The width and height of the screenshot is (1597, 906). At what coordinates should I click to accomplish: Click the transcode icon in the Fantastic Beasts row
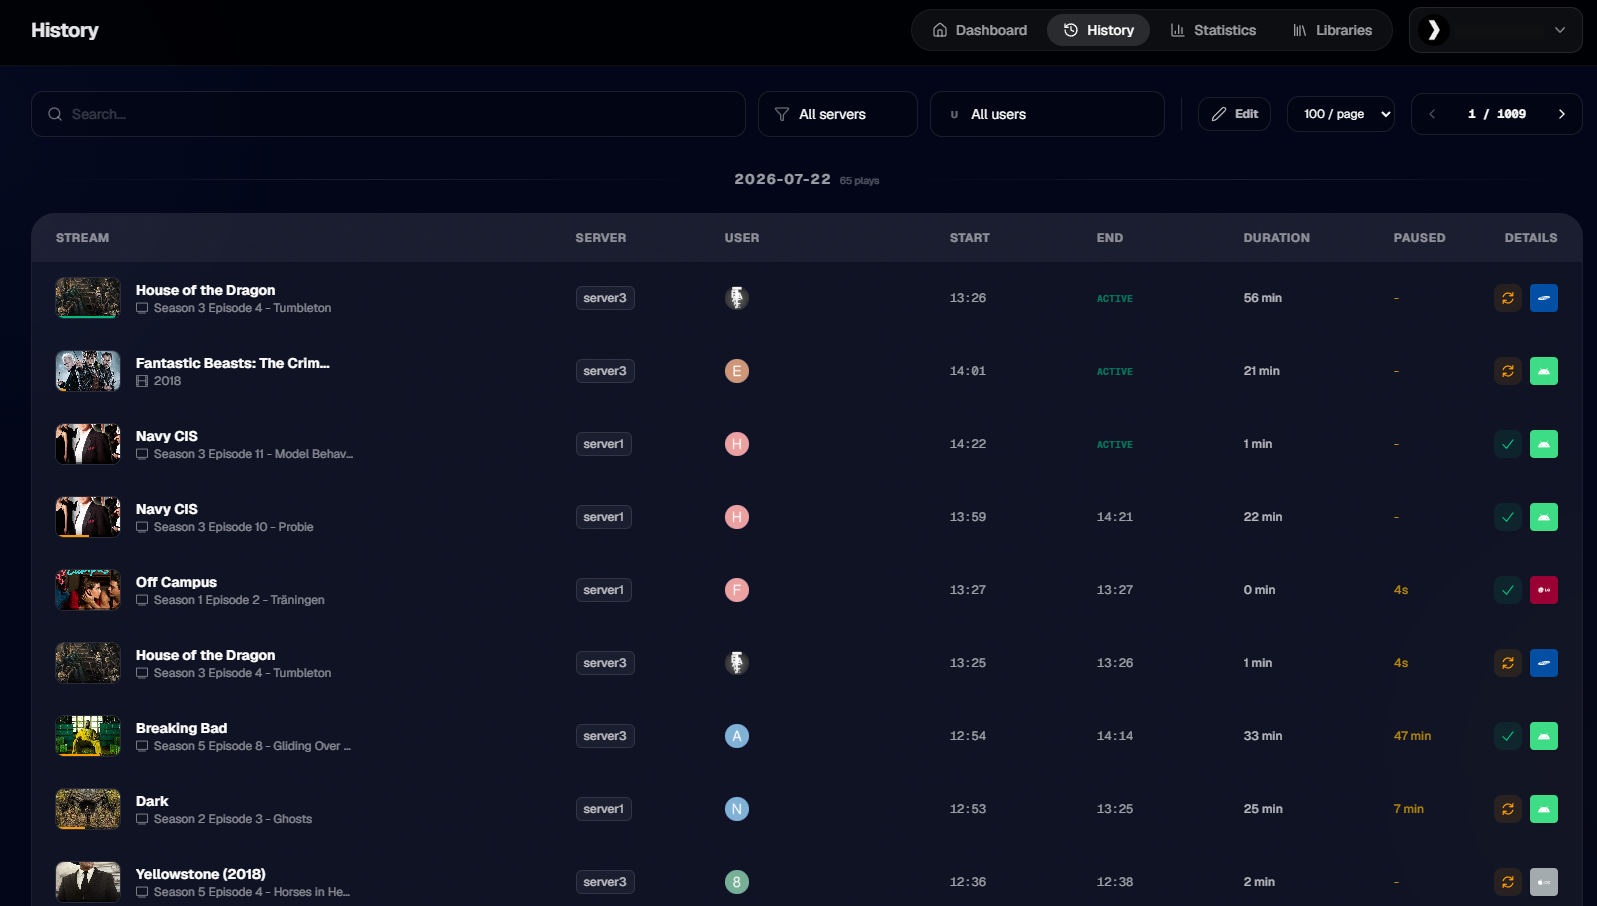1508,371
